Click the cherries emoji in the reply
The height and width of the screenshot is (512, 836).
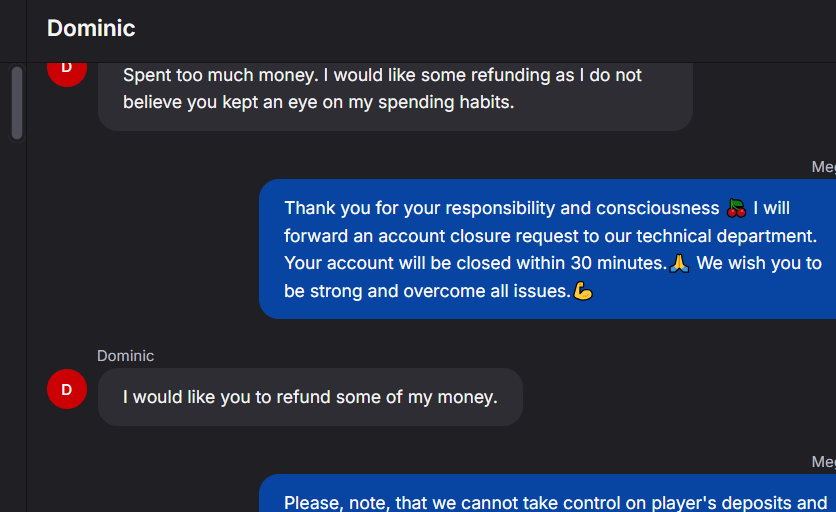[736, 208]
